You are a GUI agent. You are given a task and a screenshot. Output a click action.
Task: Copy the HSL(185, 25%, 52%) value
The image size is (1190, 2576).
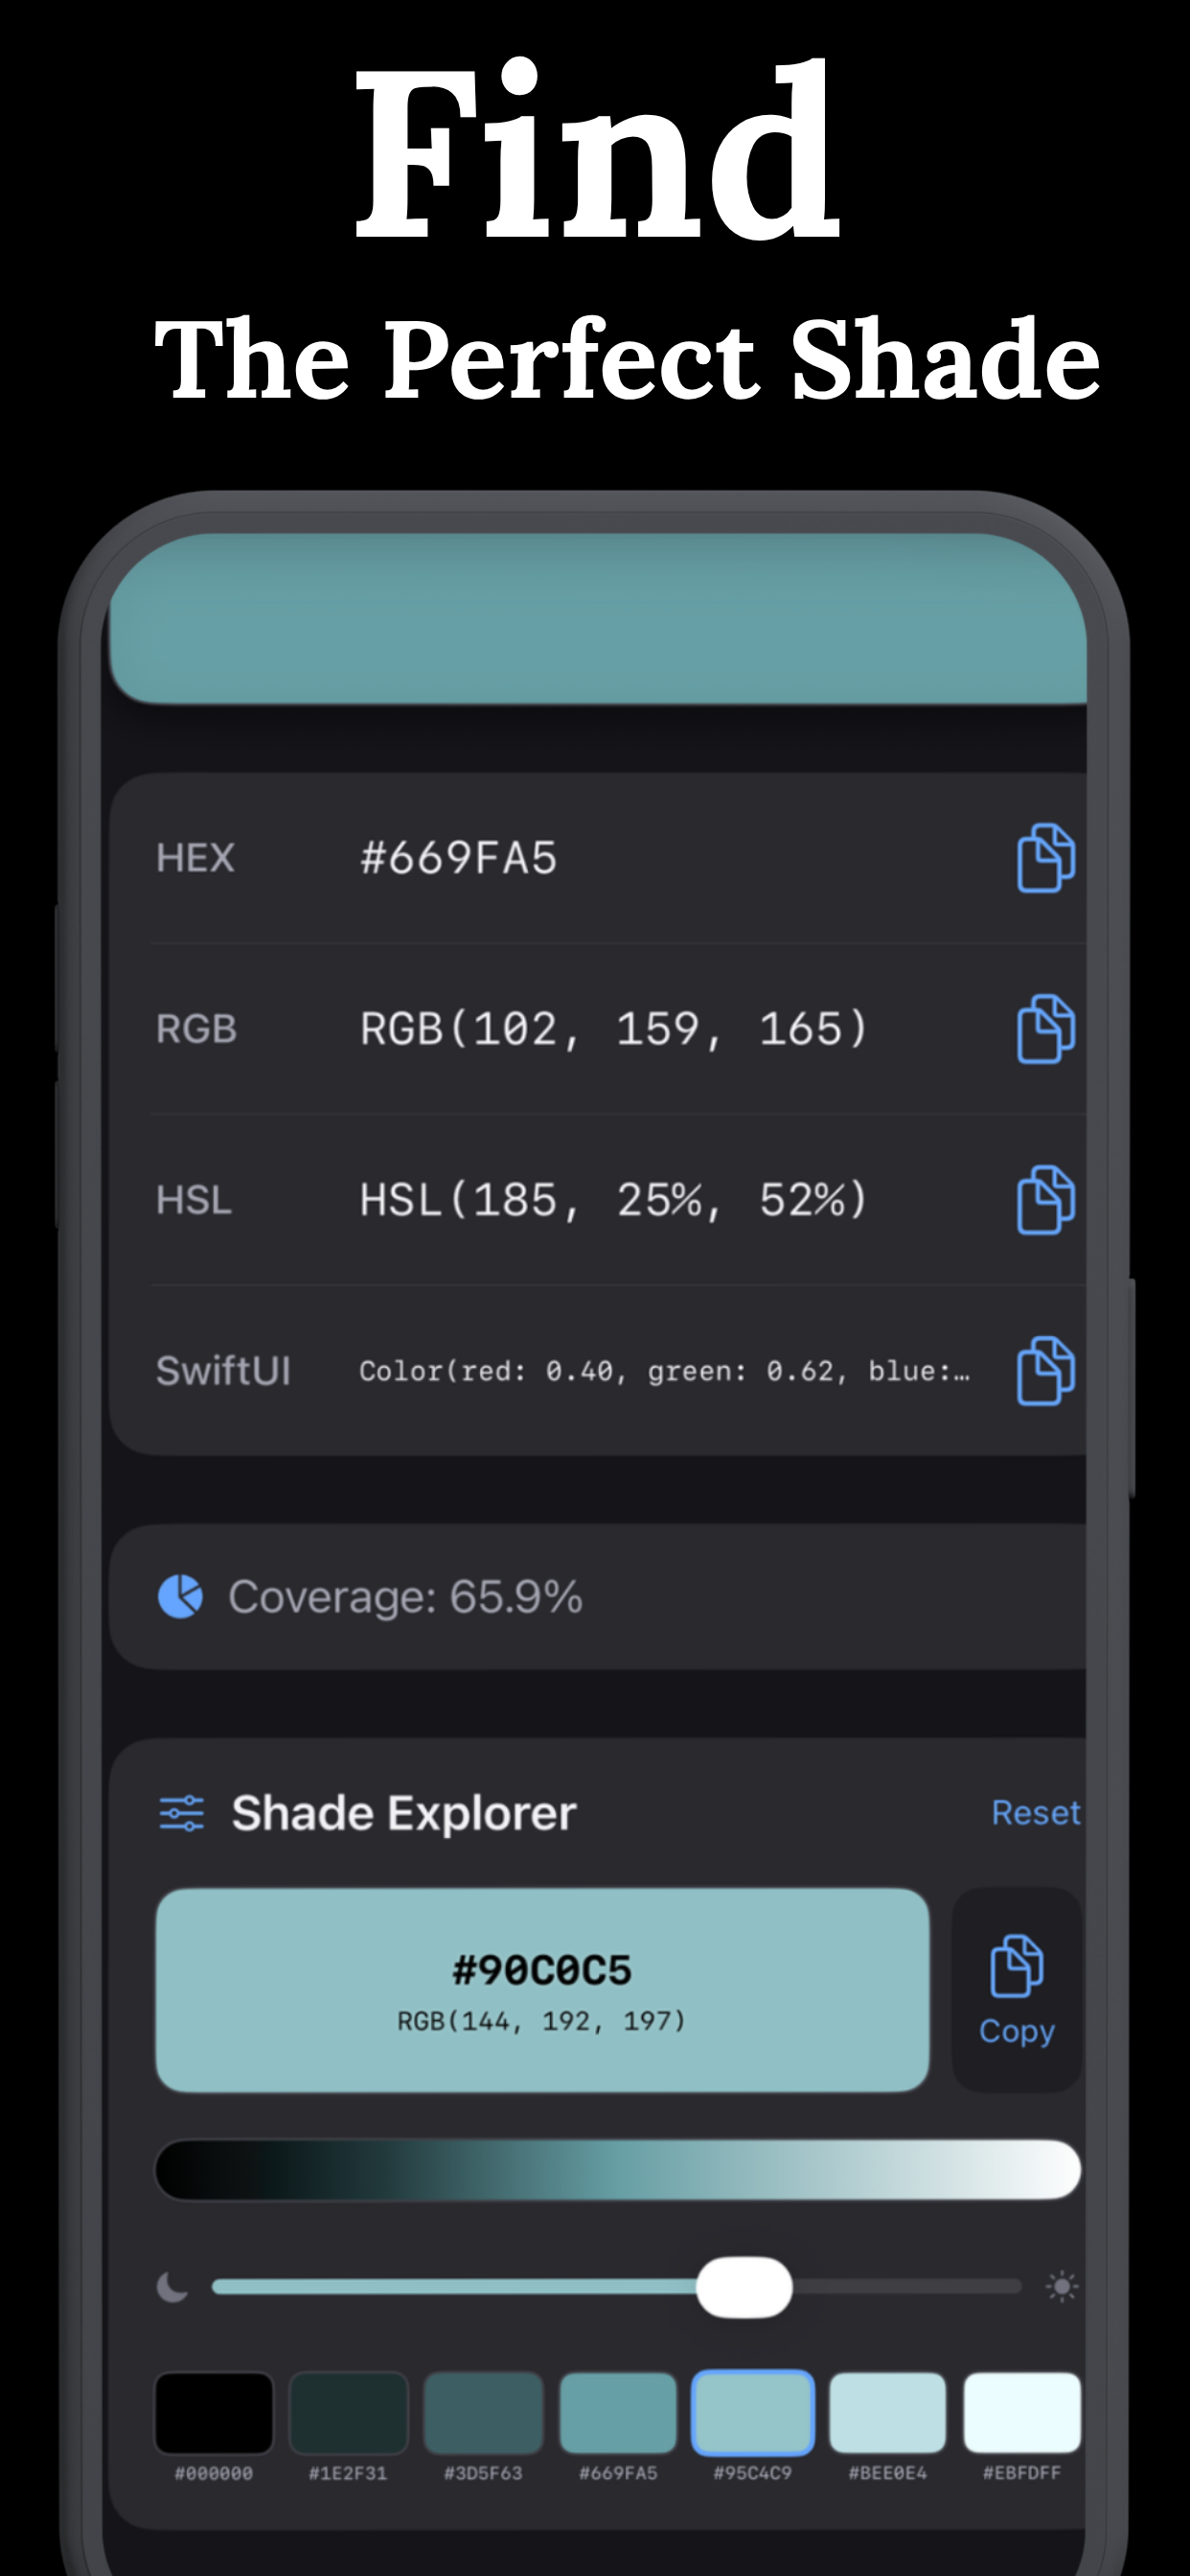pos(1045,1200)
